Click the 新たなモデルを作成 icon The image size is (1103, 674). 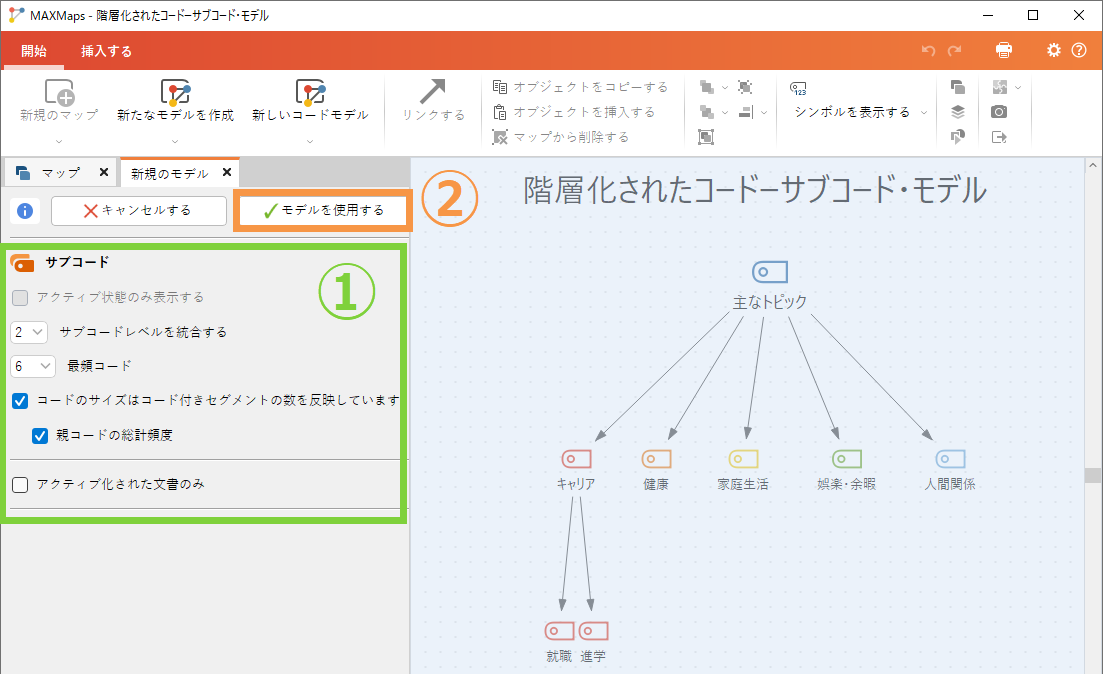[175, 92]
